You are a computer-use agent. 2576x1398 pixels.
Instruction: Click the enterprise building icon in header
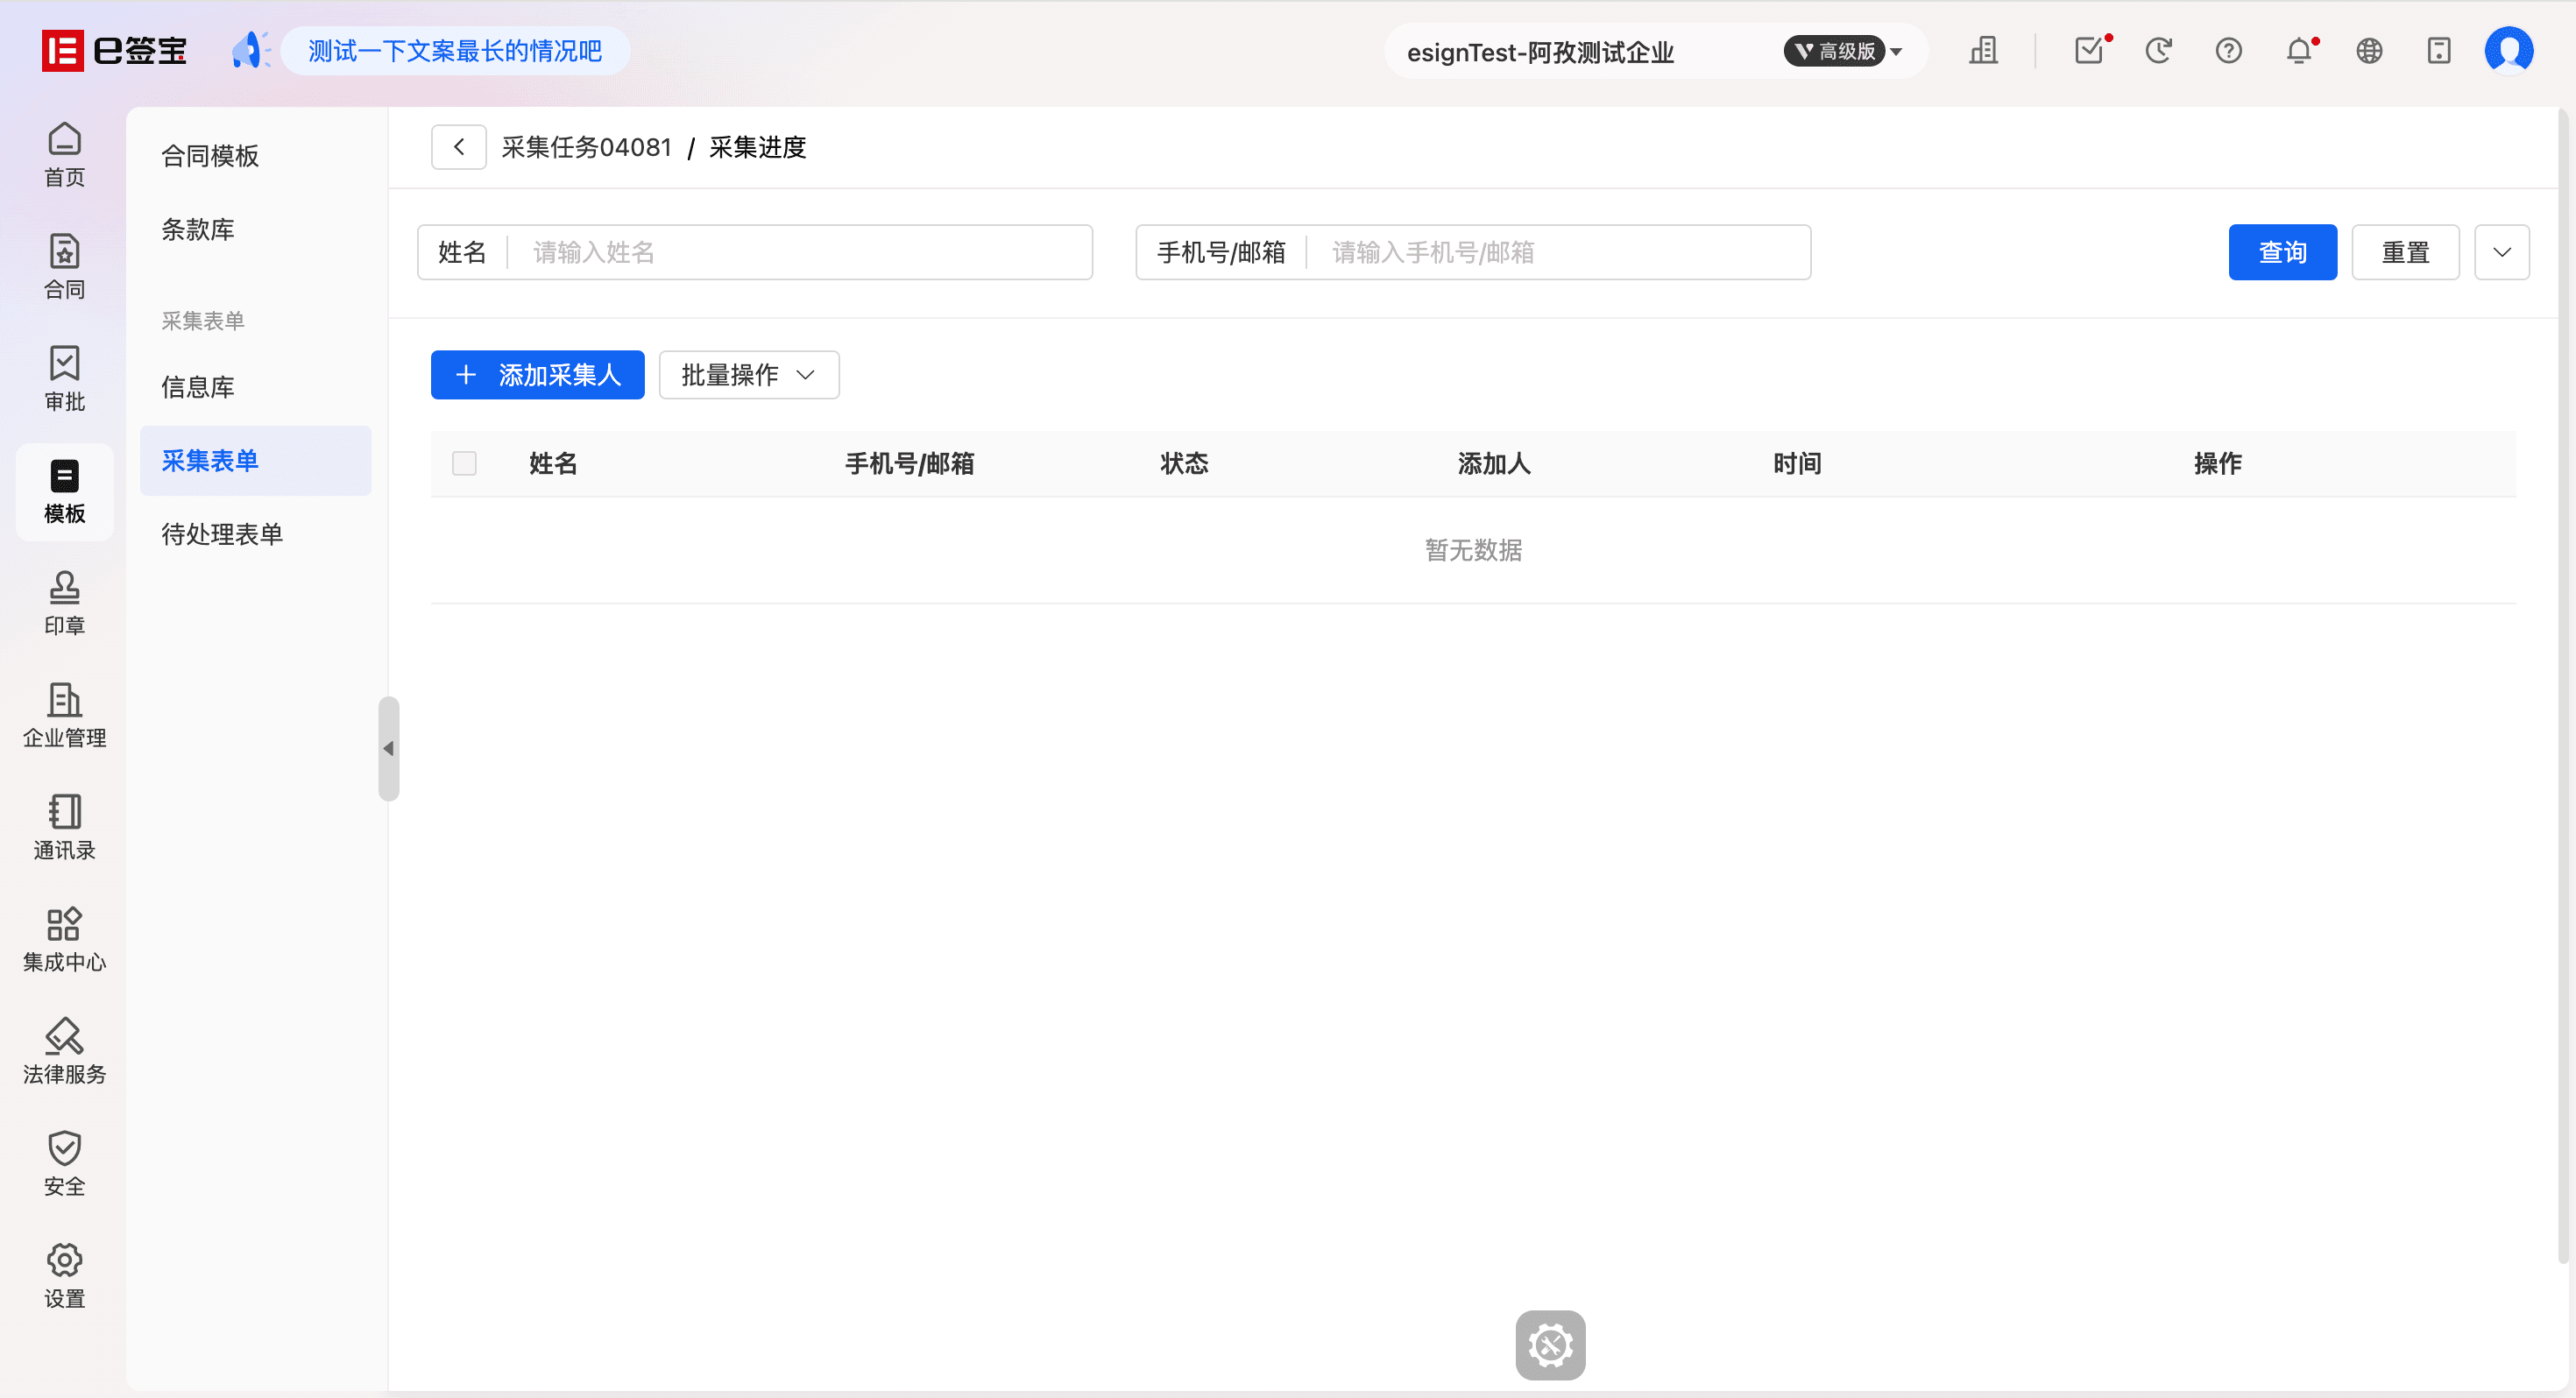(1983, 50)
